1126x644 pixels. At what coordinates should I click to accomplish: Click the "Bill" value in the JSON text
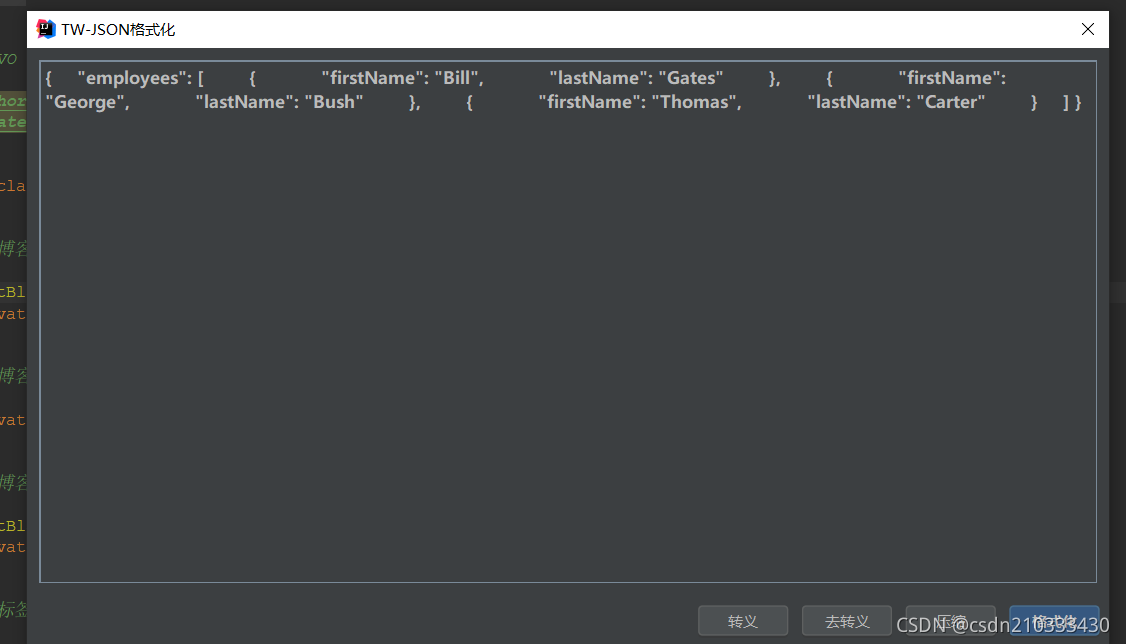pos(456,78)
